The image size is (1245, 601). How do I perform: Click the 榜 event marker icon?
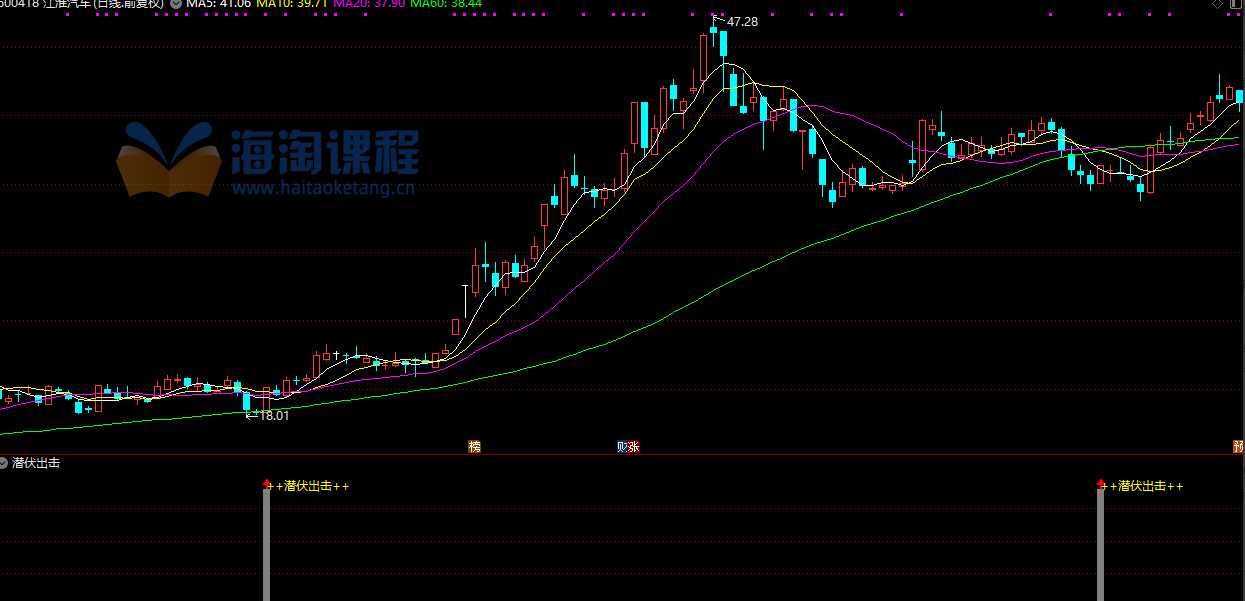474,447
